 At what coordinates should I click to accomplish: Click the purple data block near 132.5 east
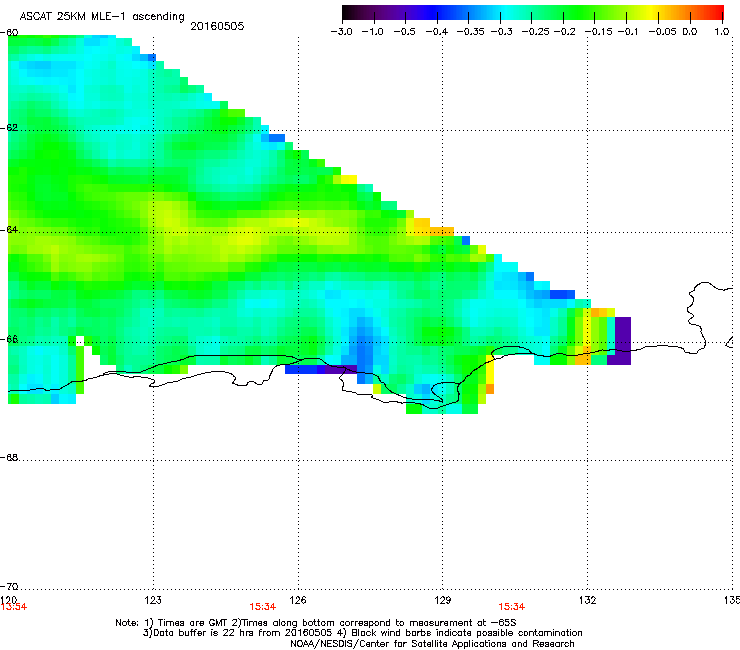tap(621, 341)
